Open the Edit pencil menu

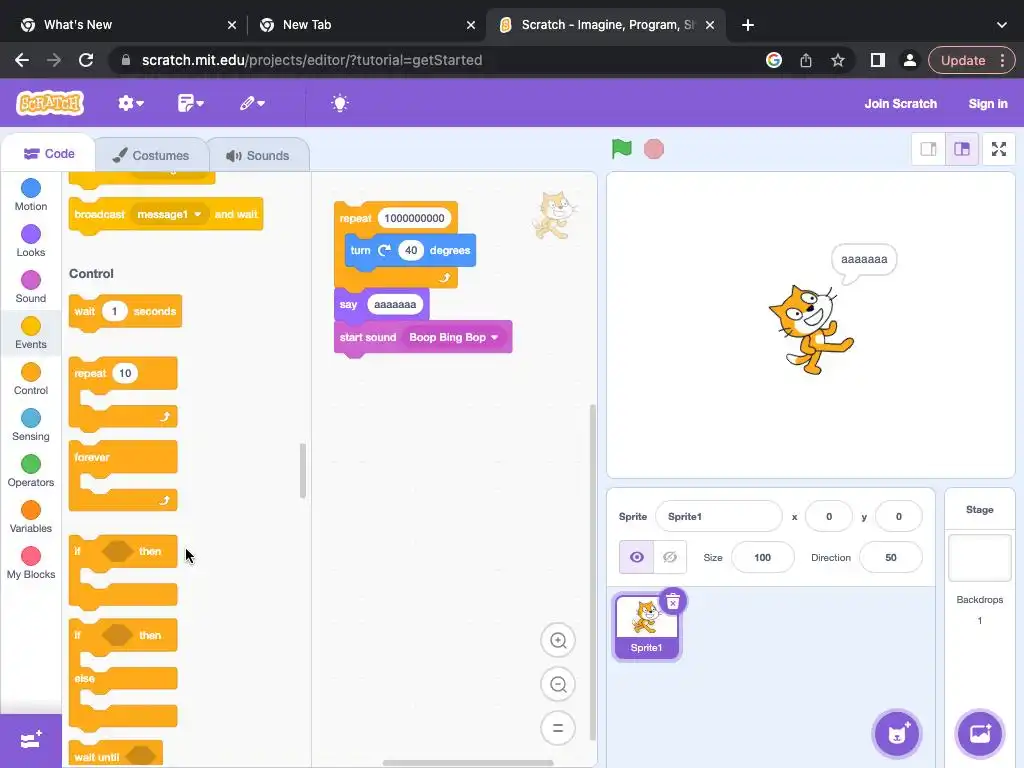pos(251,103)
